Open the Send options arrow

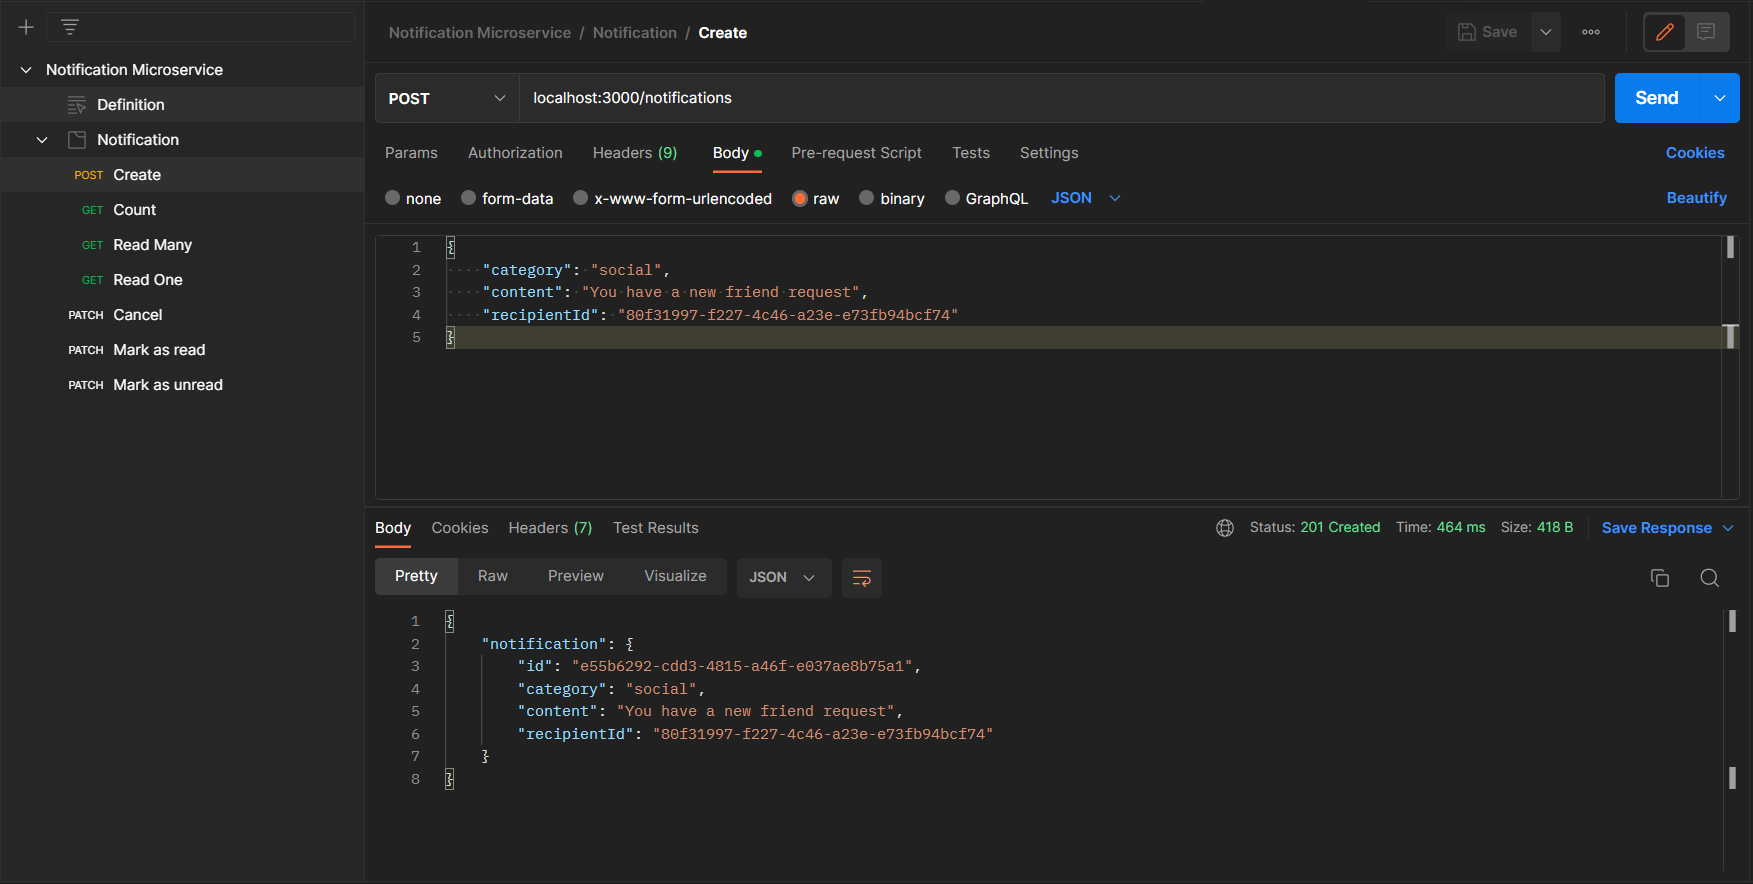(x=1720, y=98)
